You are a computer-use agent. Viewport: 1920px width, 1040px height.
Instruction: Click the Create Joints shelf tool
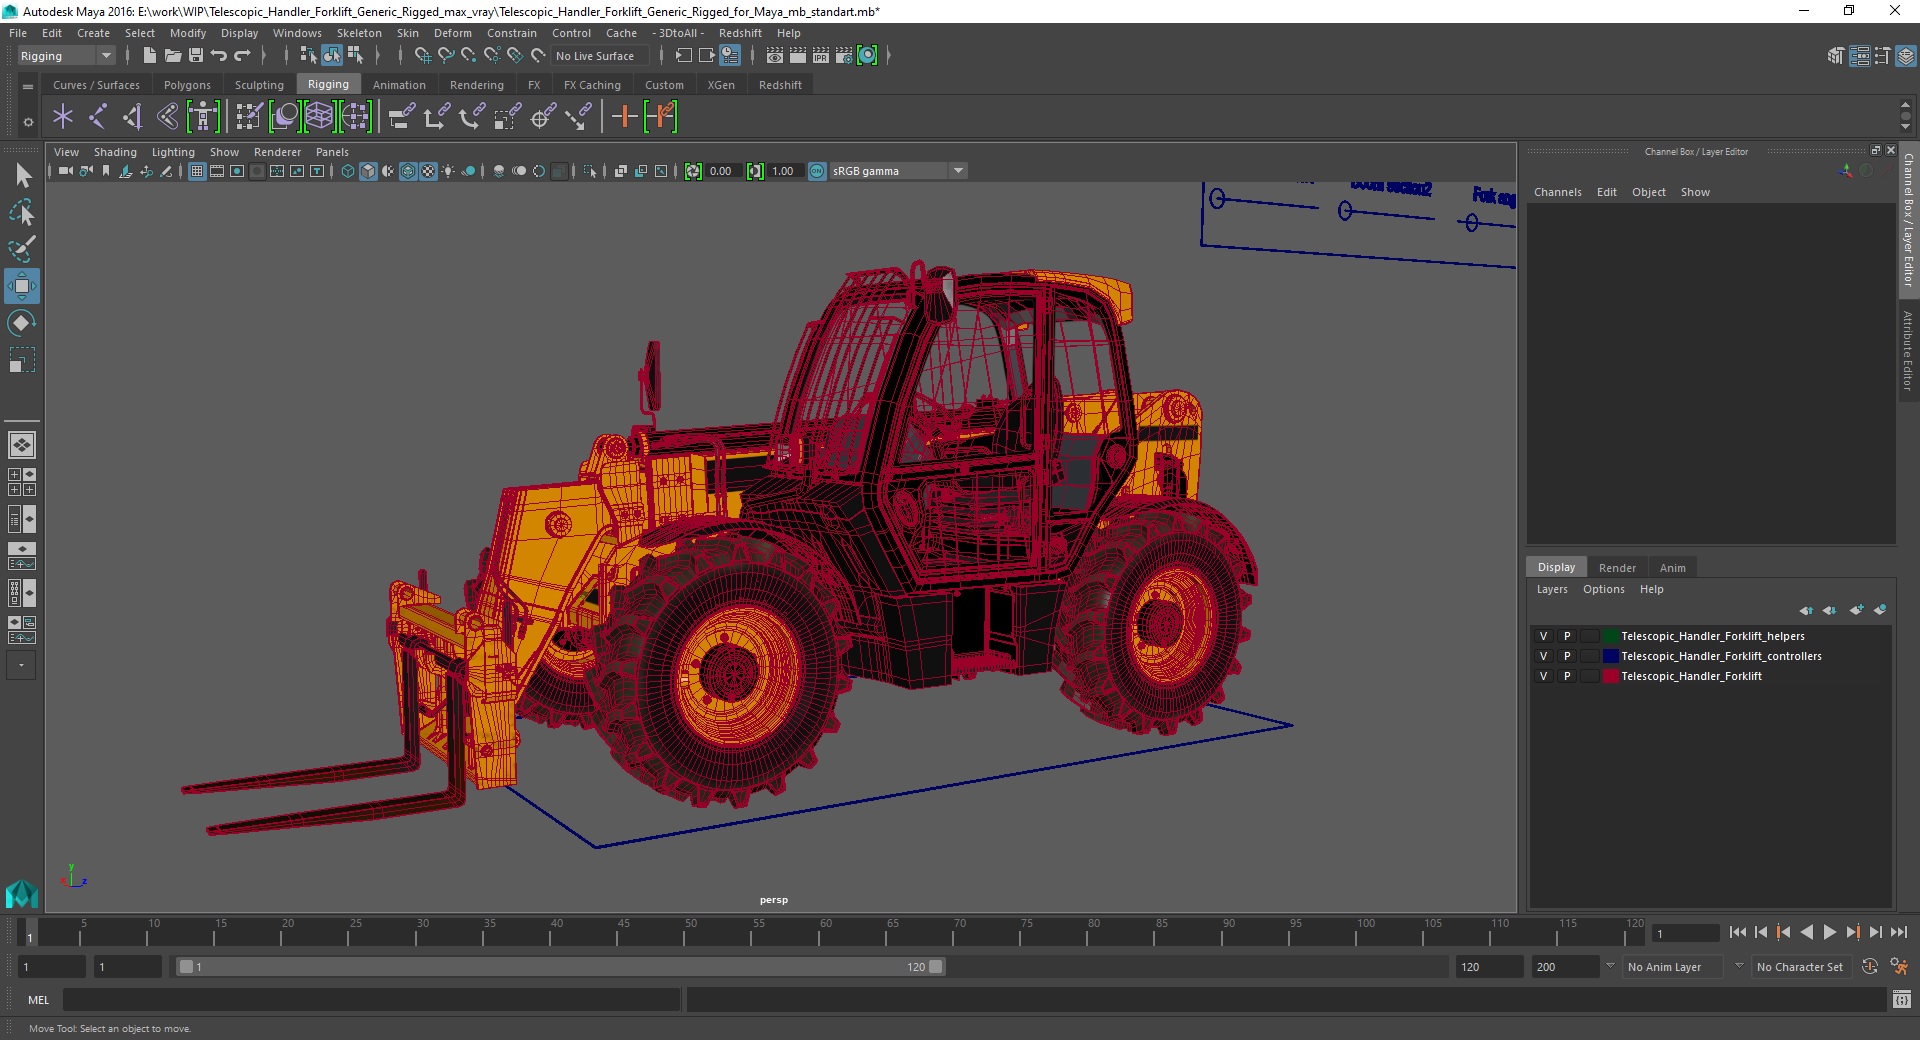[x=98, y=117]
